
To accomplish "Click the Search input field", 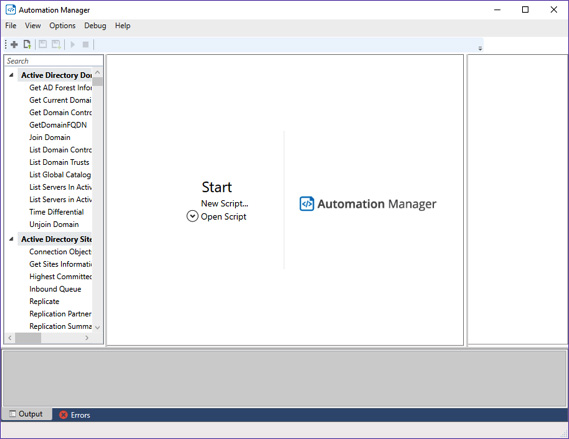I will point(54,61).
